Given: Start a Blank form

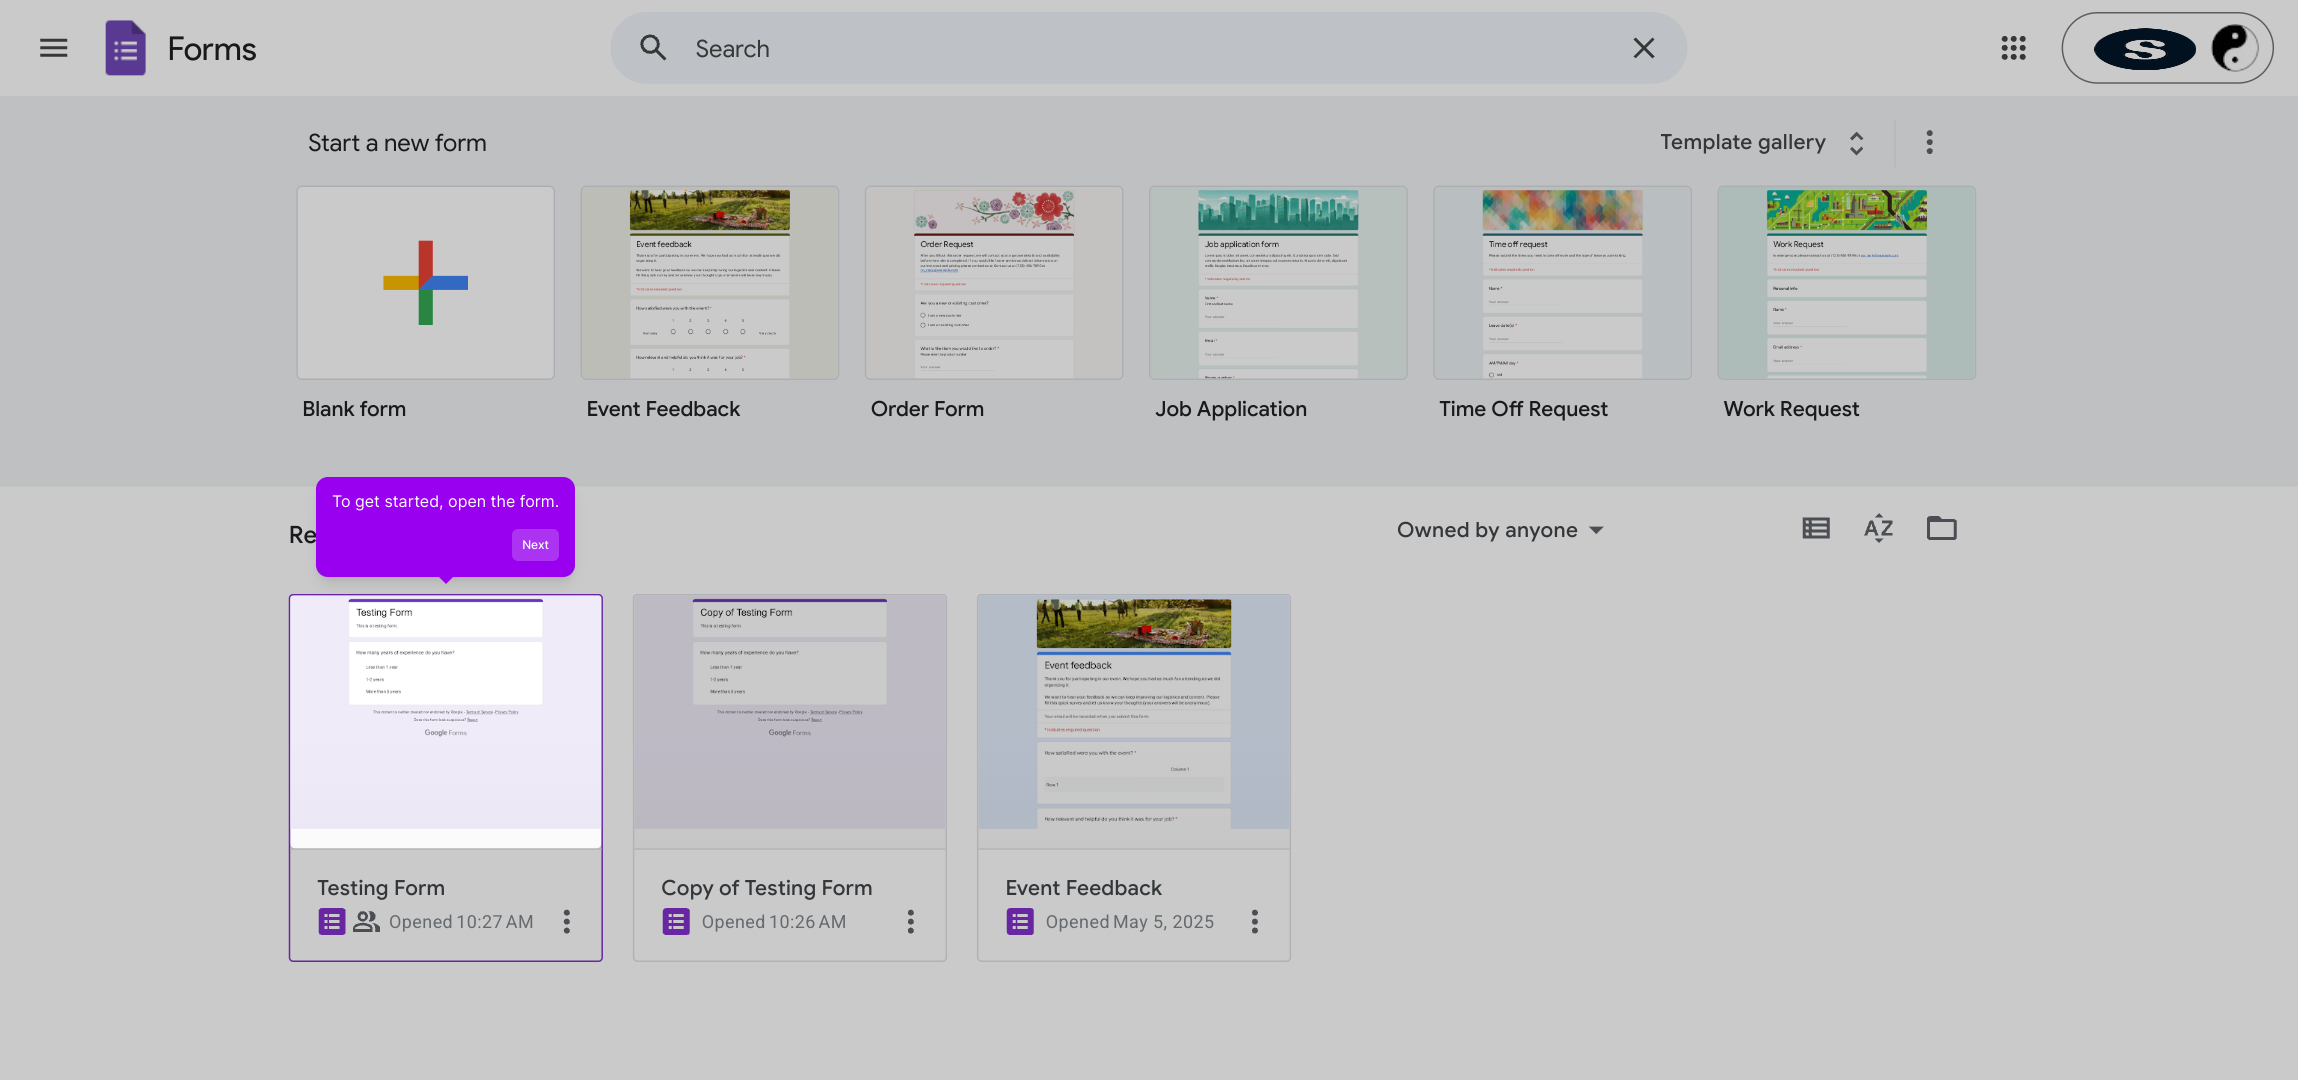Looking at the screenshot, I should pos(426,283).
